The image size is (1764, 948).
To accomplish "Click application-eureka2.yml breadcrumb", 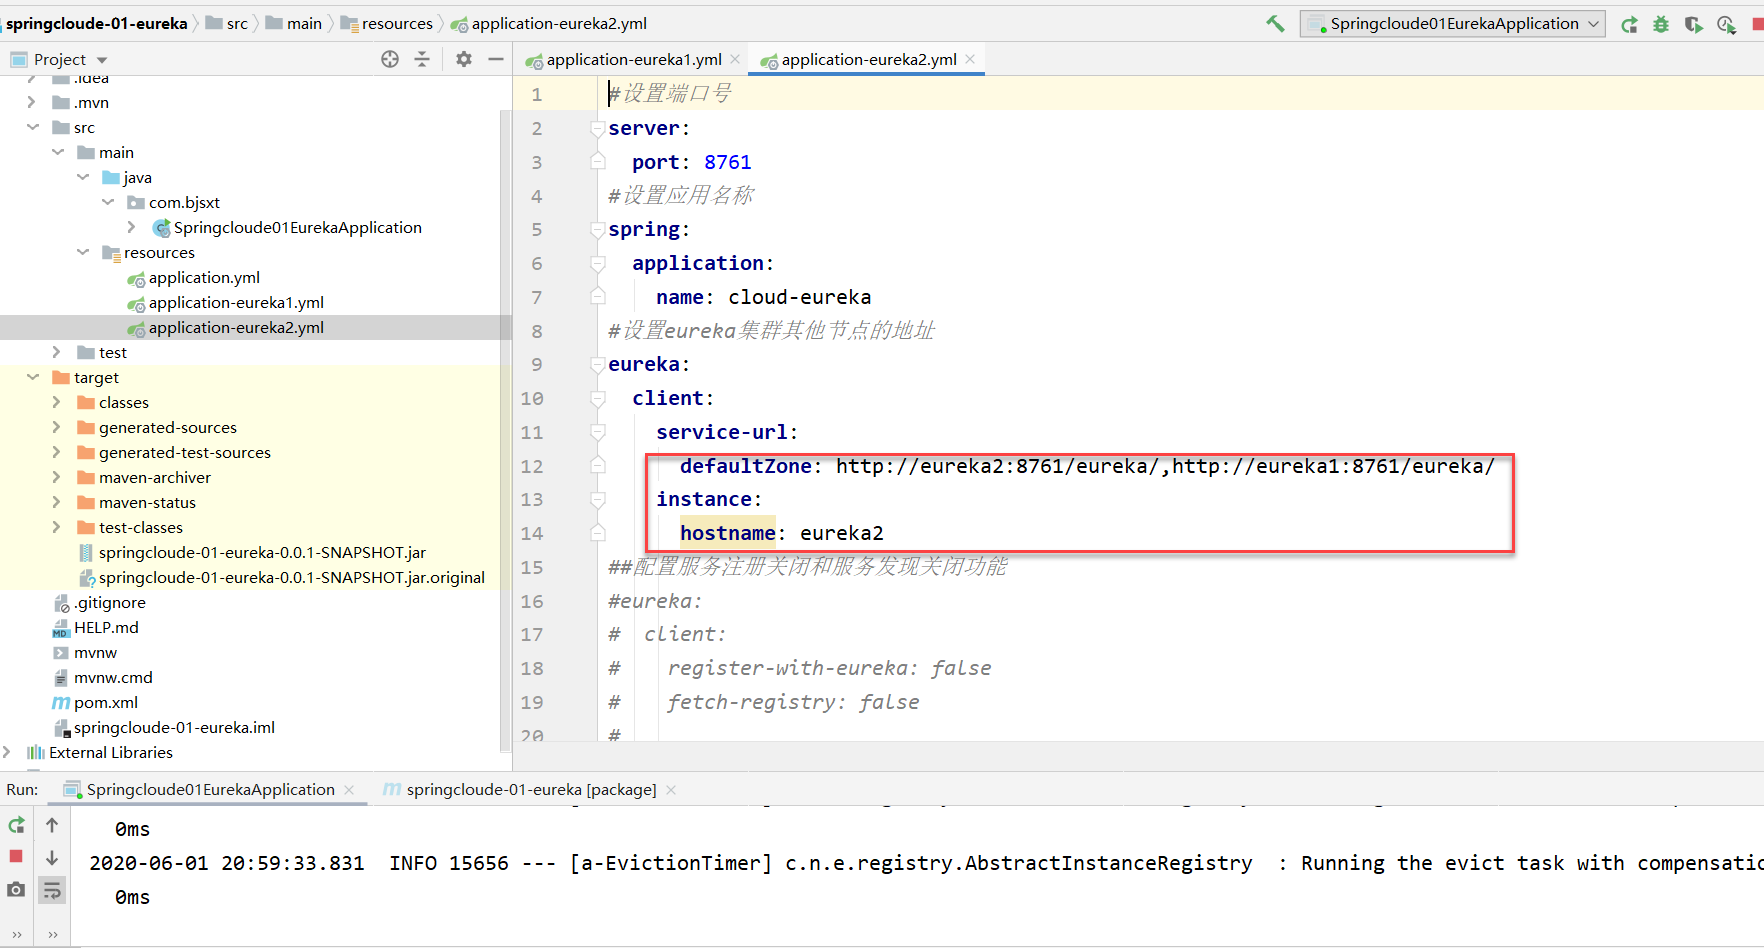I will point(549,23).
